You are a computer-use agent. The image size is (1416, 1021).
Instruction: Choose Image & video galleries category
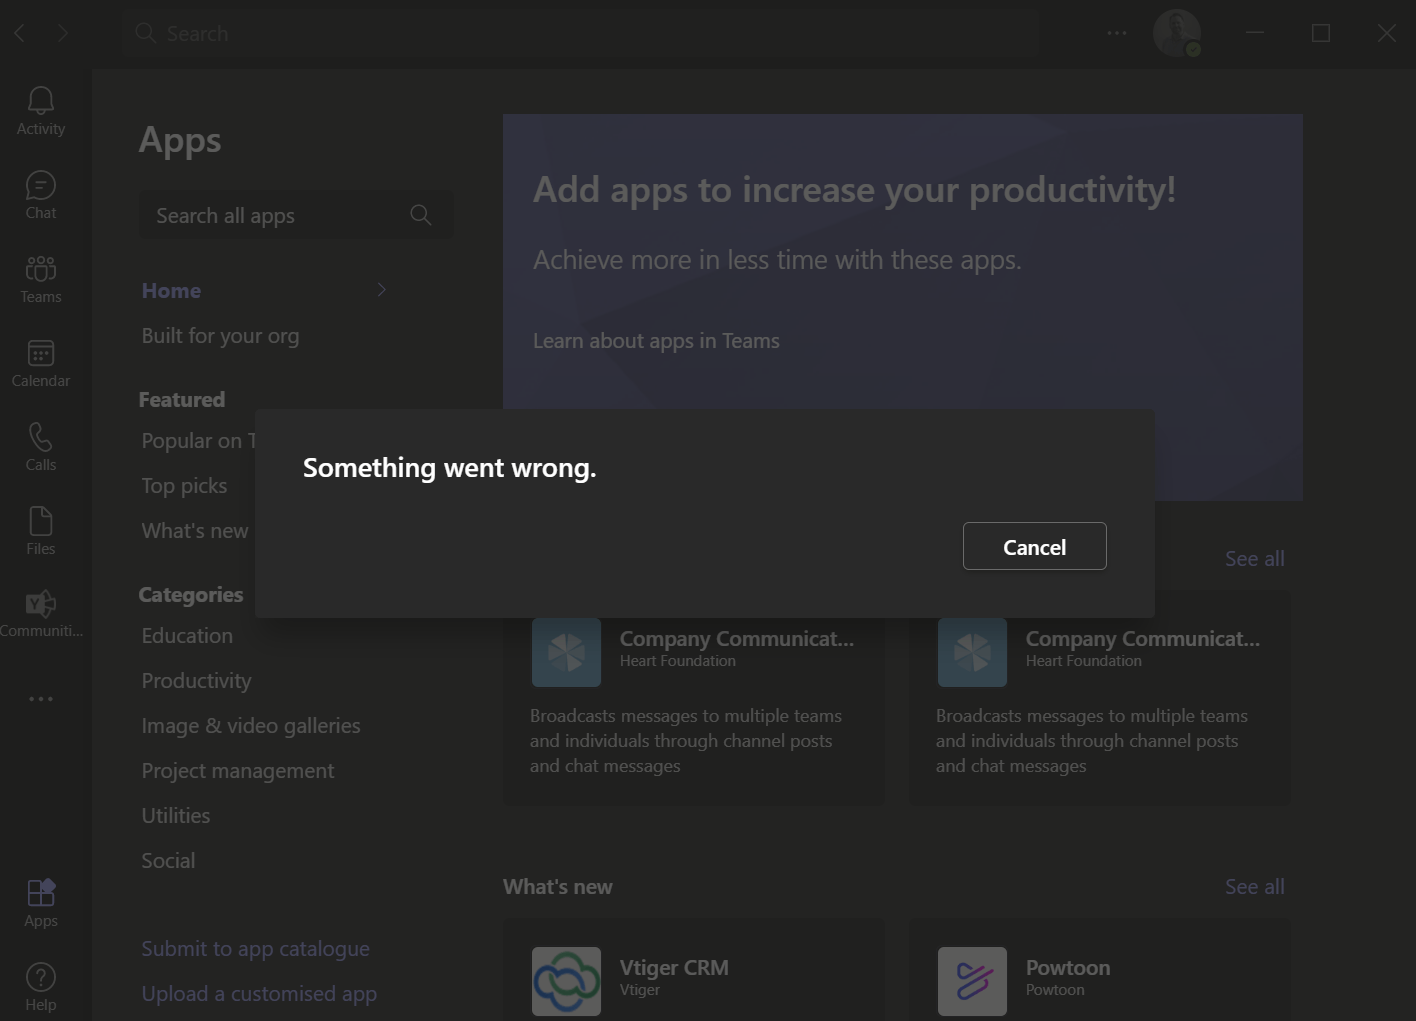coord(251,726)
